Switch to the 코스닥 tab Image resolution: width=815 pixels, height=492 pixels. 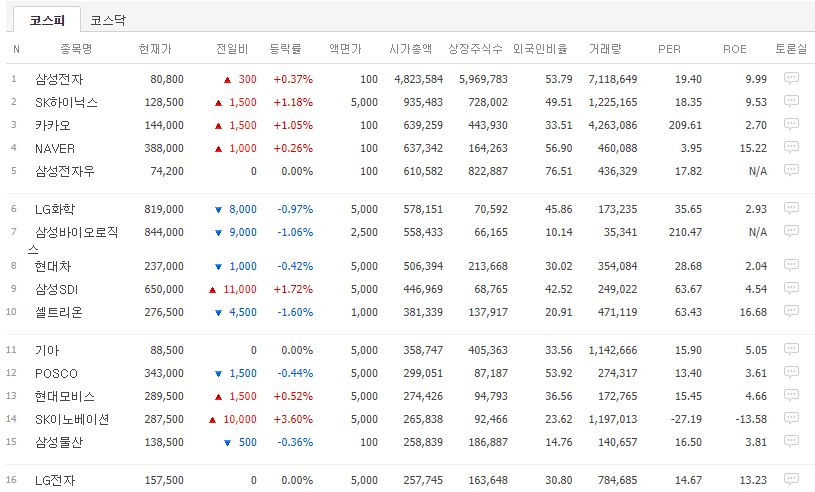pos(108,20)
